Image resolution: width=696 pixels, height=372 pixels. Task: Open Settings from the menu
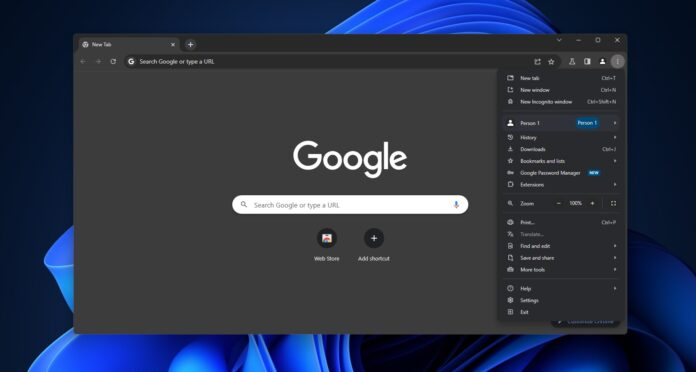tap(562, 301)
